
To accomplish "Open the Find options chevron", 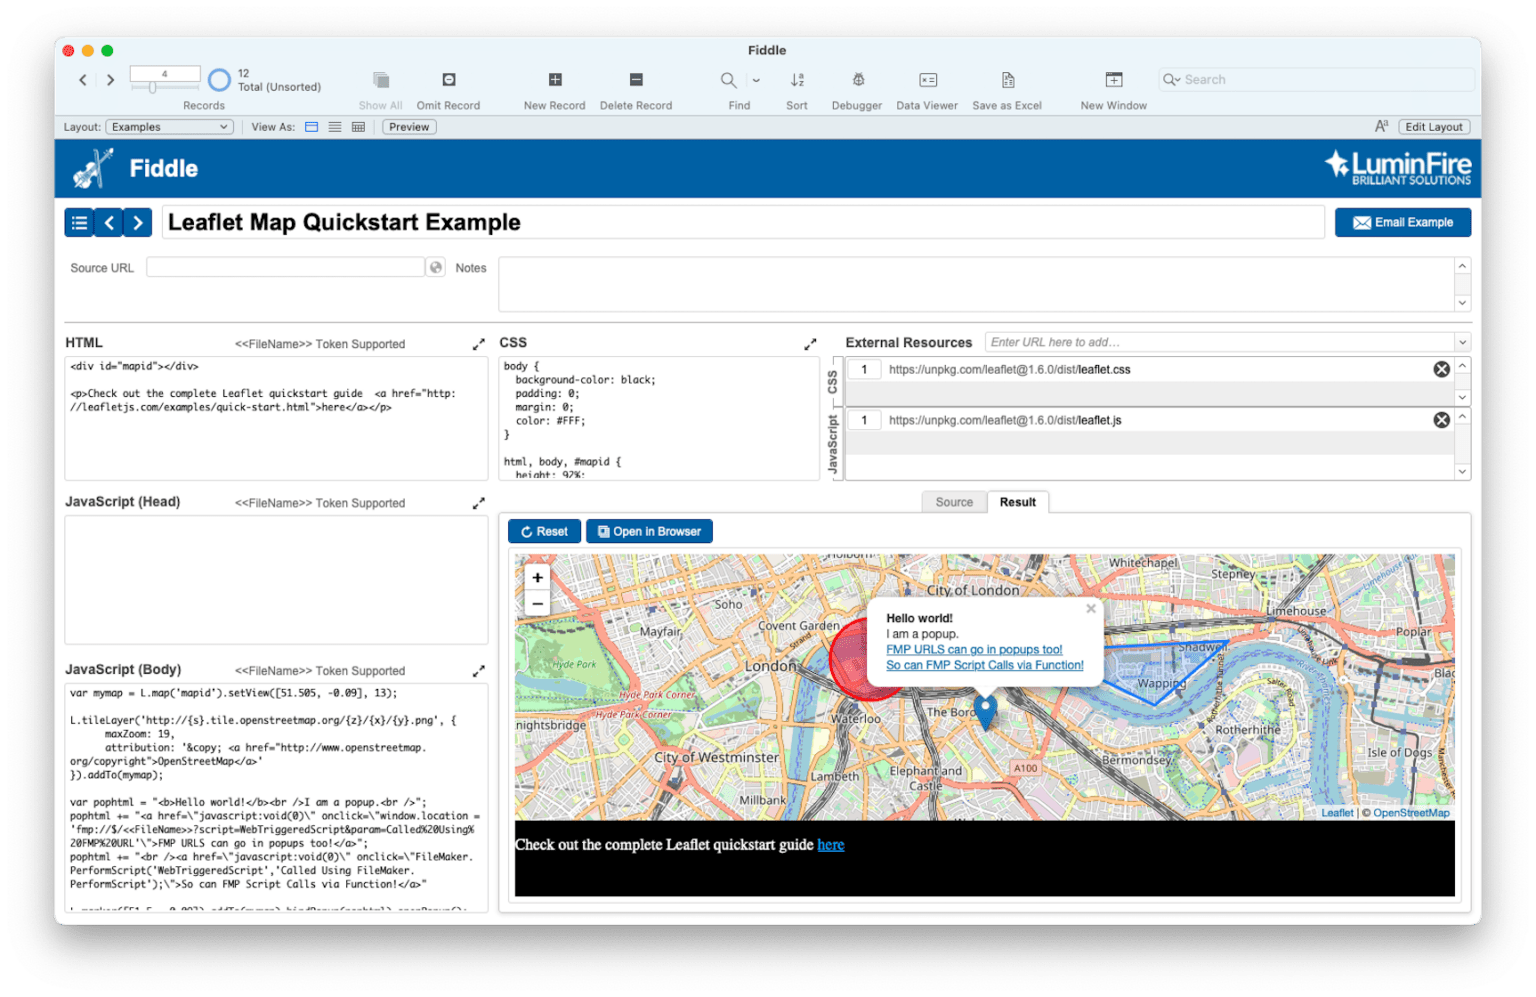I will click(757, 80).
